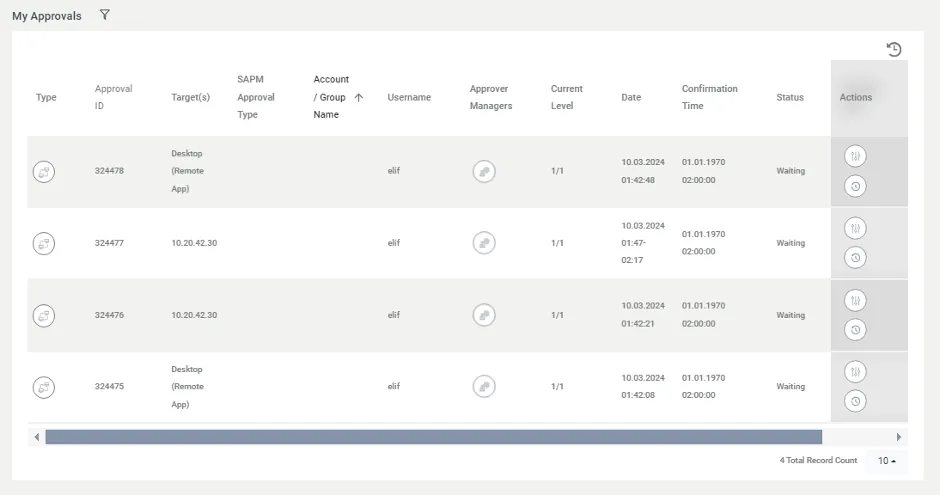940x496 pixels.
Task: Show approver managers for approval 324475
Action: [x=484, y=386]
